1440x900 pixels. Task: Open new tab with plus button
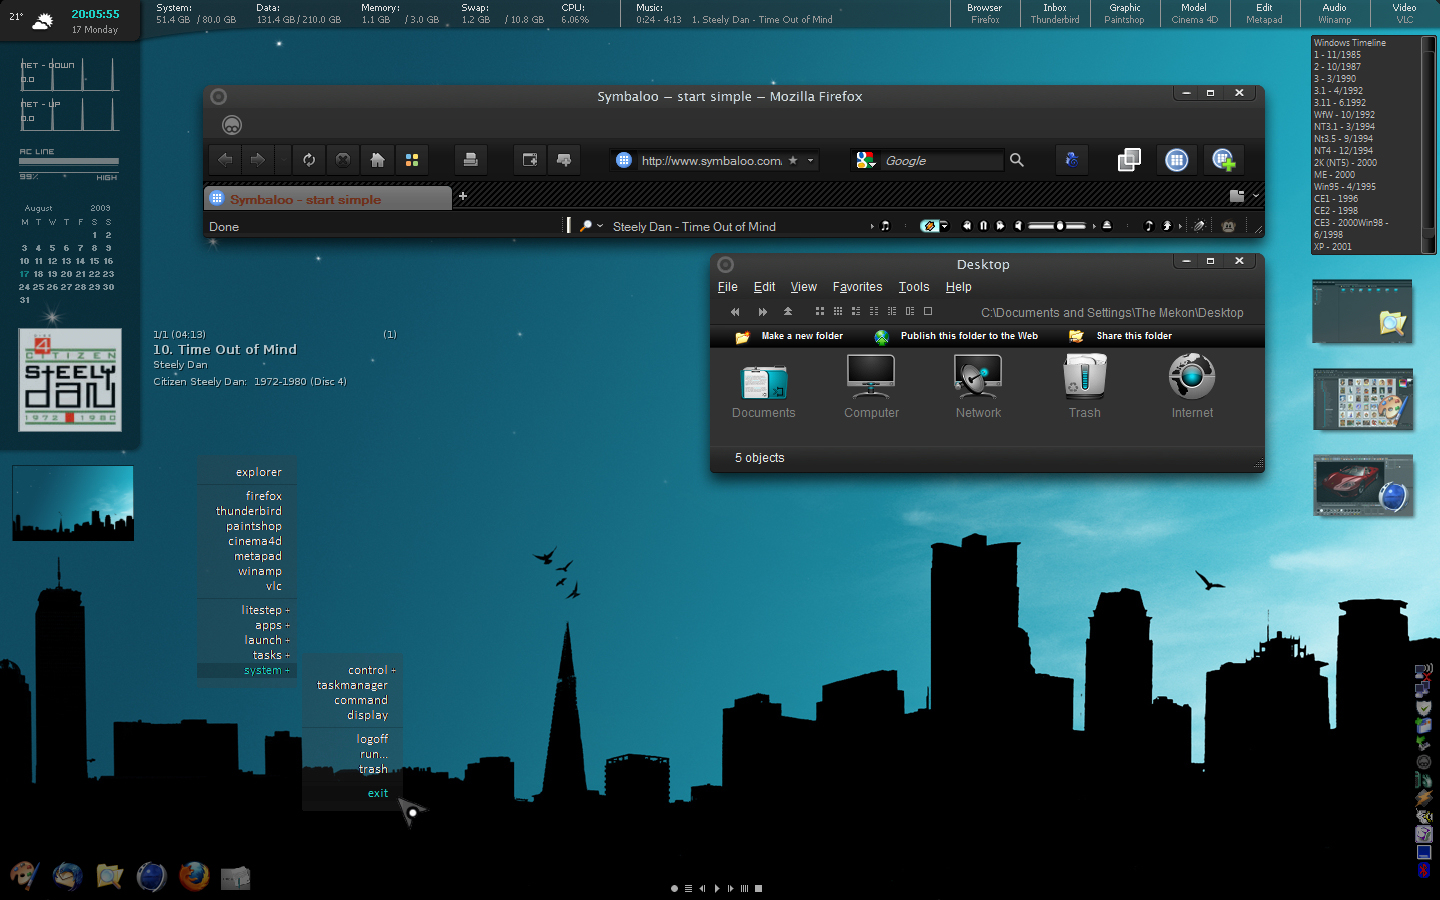click(463, 196)
